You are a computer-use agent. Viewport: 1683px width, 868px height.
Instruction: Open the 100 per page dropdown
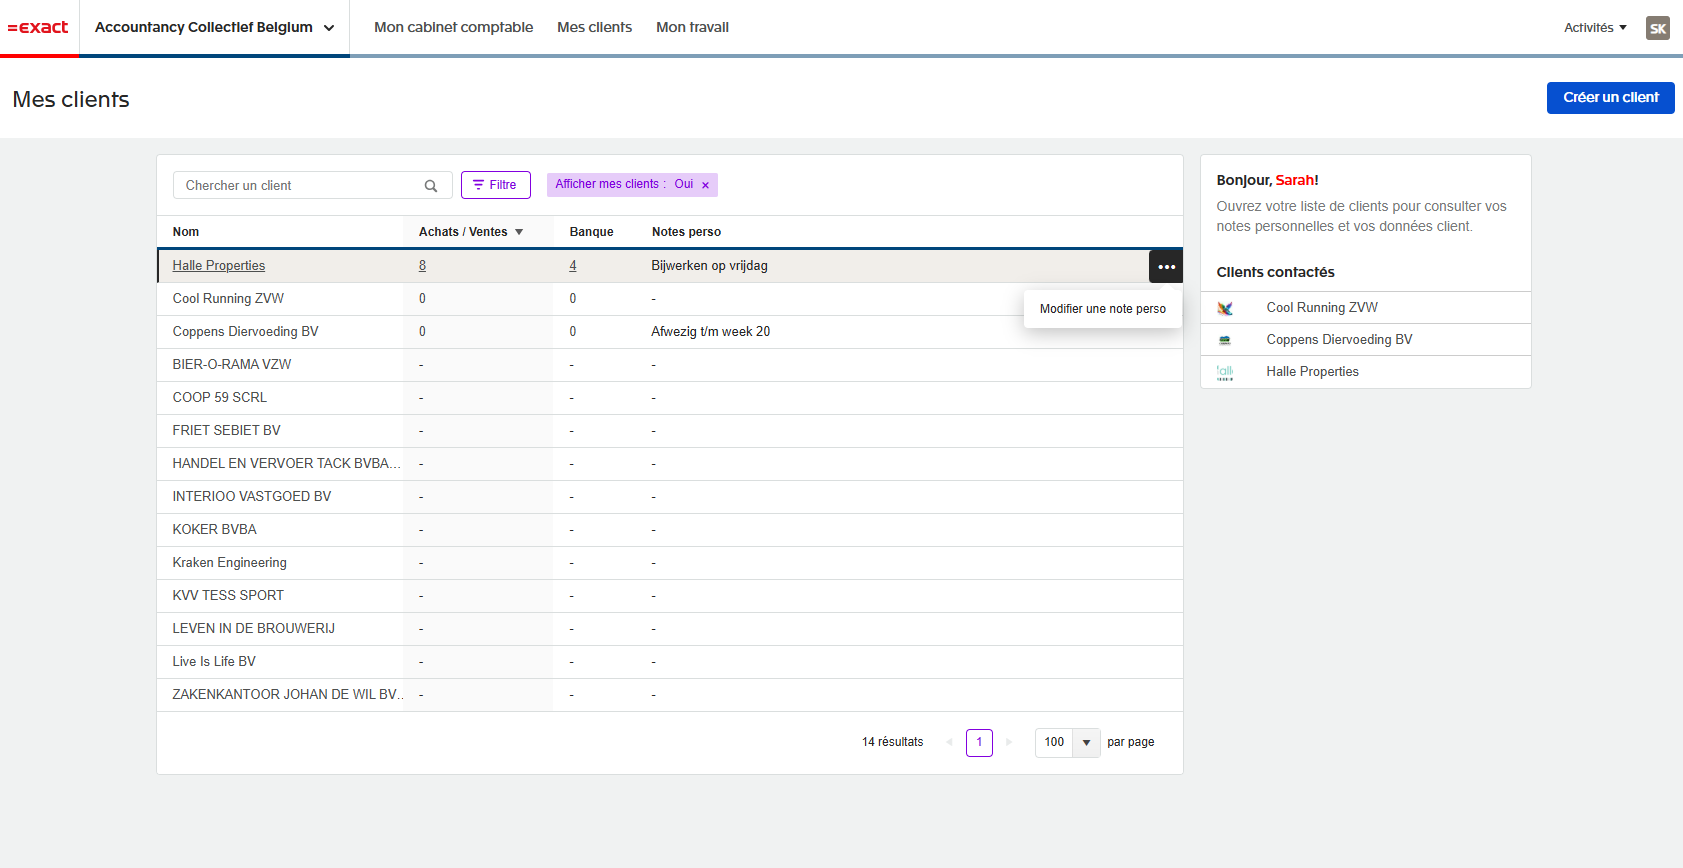pyautogui.click(x=1067, y=742)
